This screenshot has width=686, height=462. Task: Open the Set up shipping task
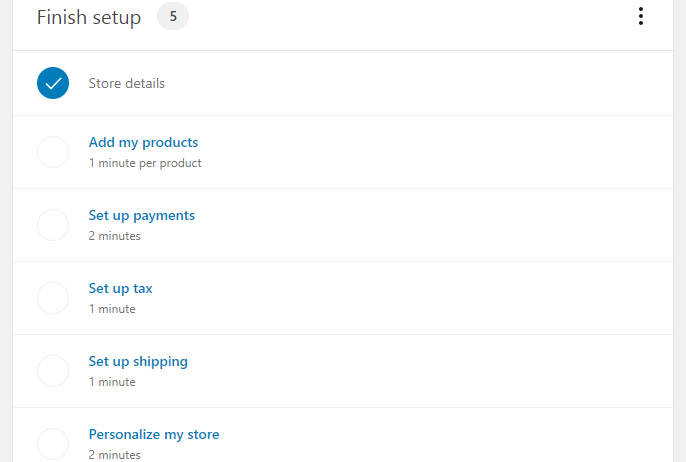138,362
